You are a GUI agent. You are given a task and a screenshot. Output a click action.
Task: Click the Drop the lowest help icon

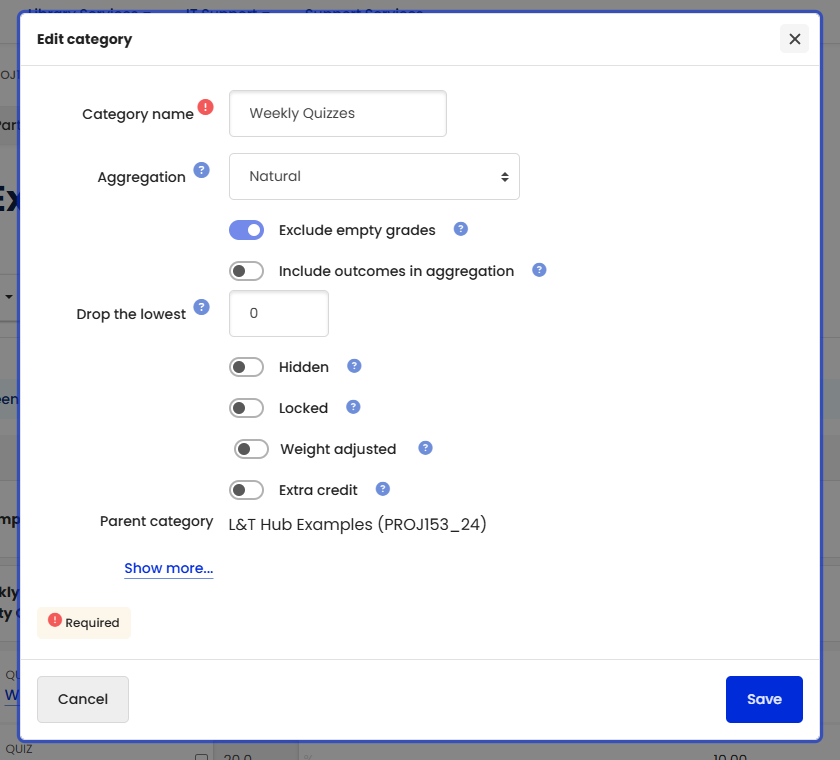[202, 305]
